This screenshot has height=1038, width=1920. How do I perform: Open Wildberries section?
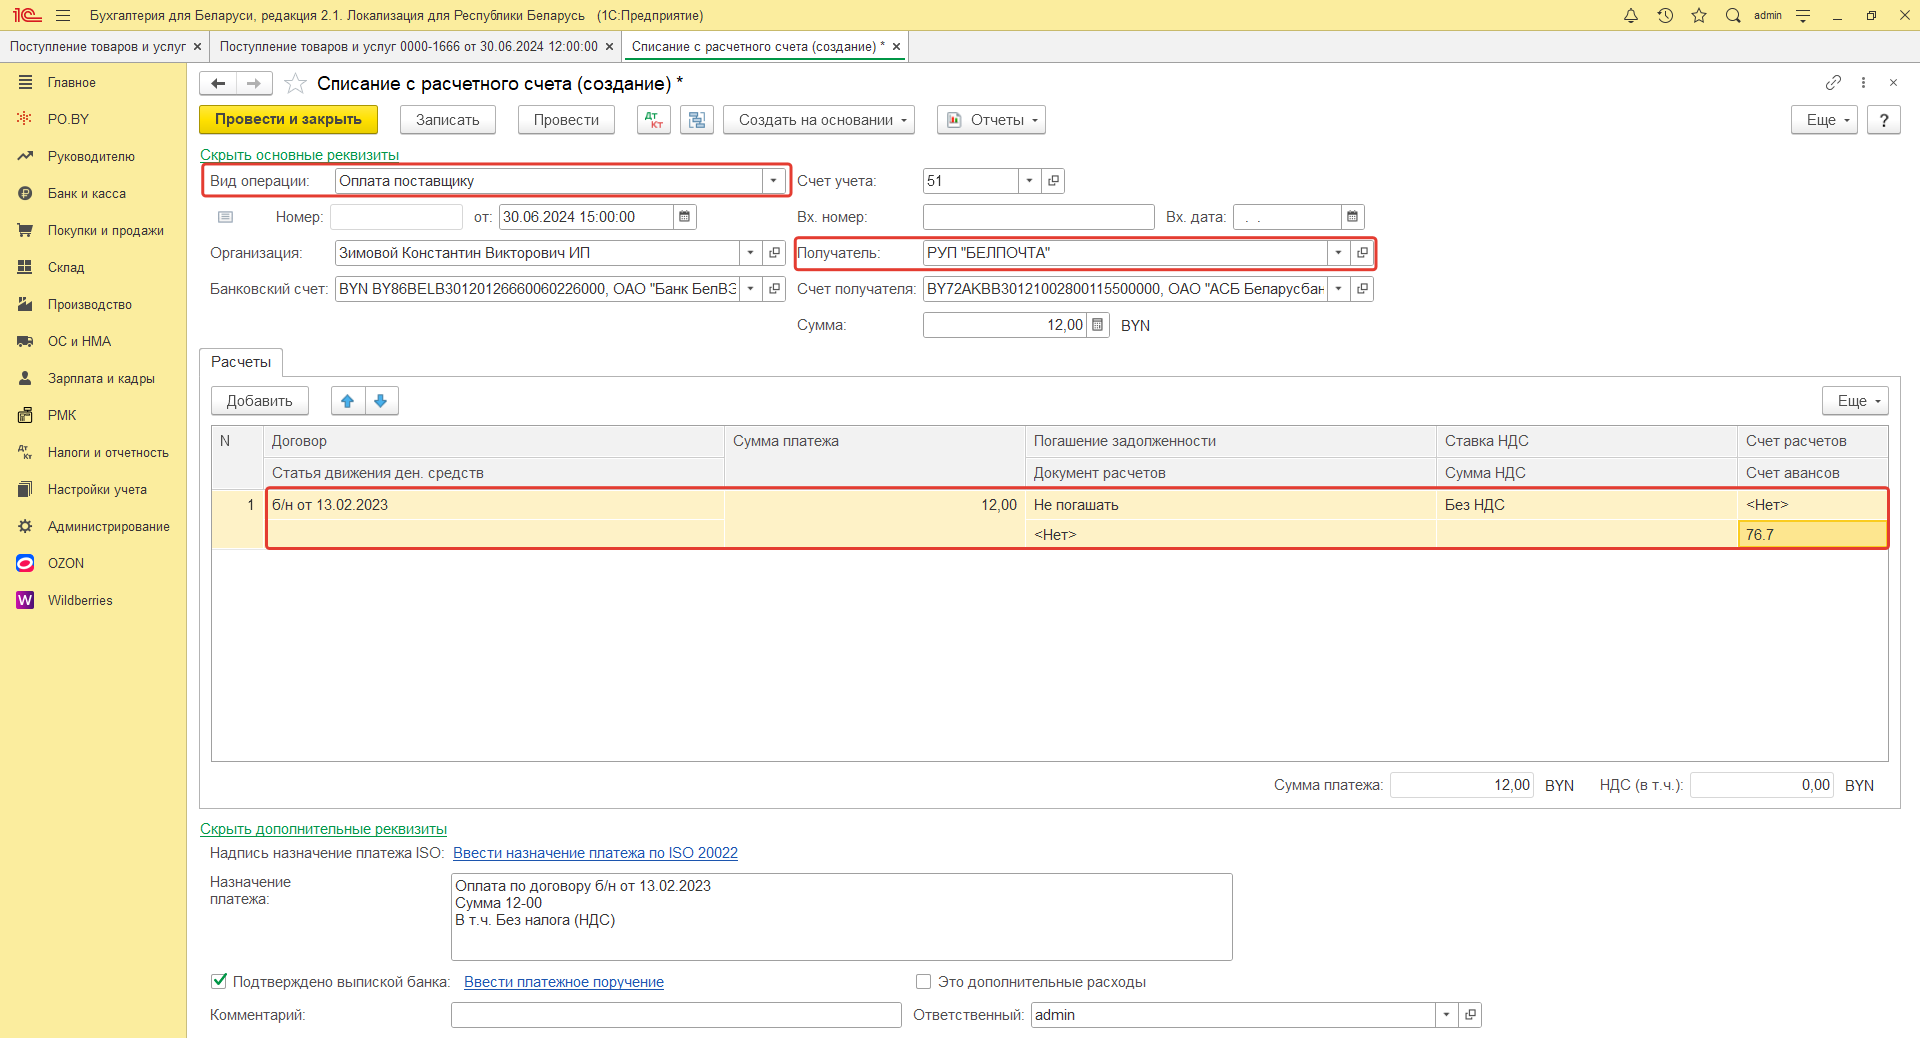point(80,601)
